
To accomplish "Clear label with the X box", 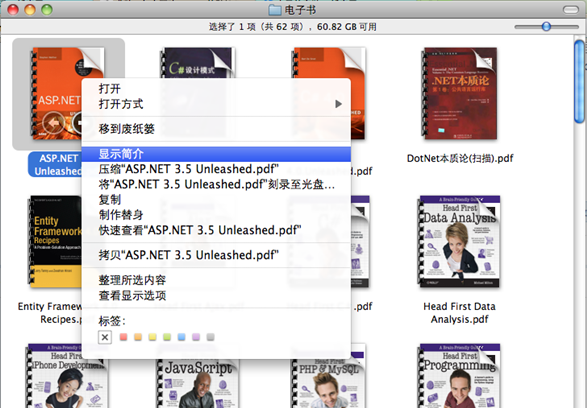I will pos(105,337).
